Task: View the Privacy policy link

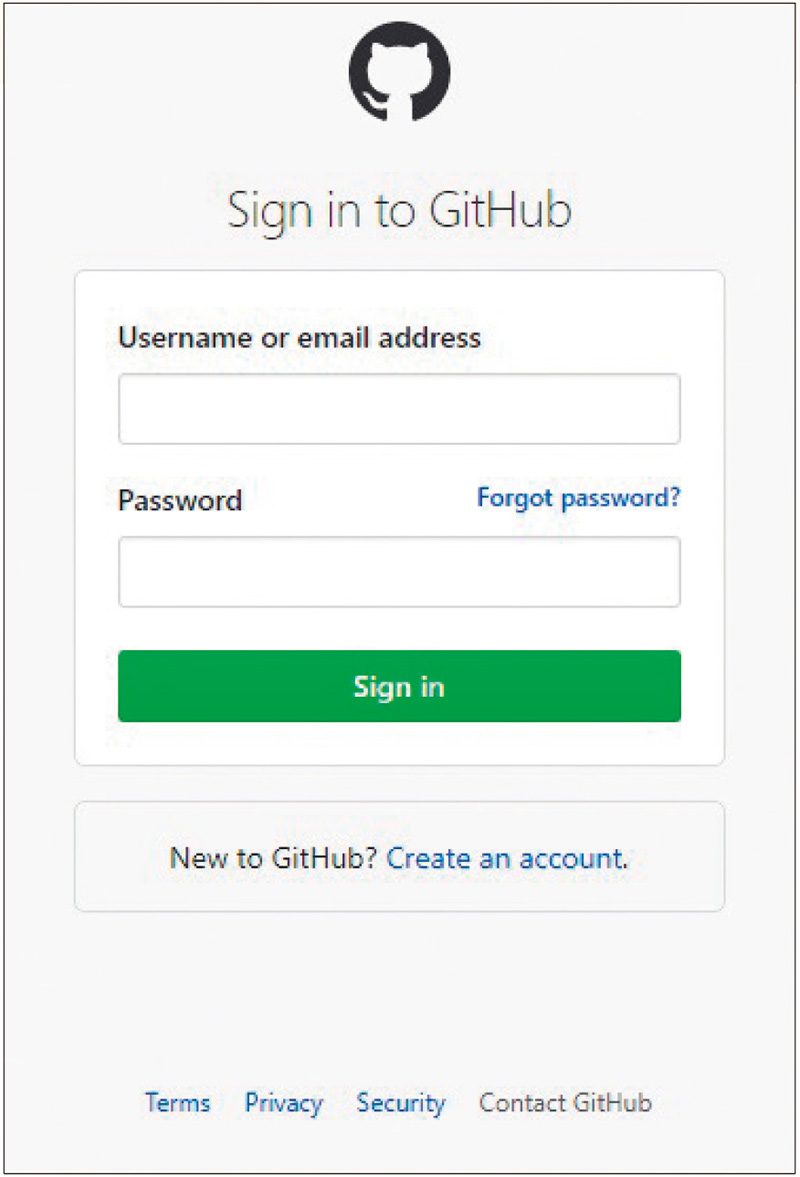Action: (283, 1103)
